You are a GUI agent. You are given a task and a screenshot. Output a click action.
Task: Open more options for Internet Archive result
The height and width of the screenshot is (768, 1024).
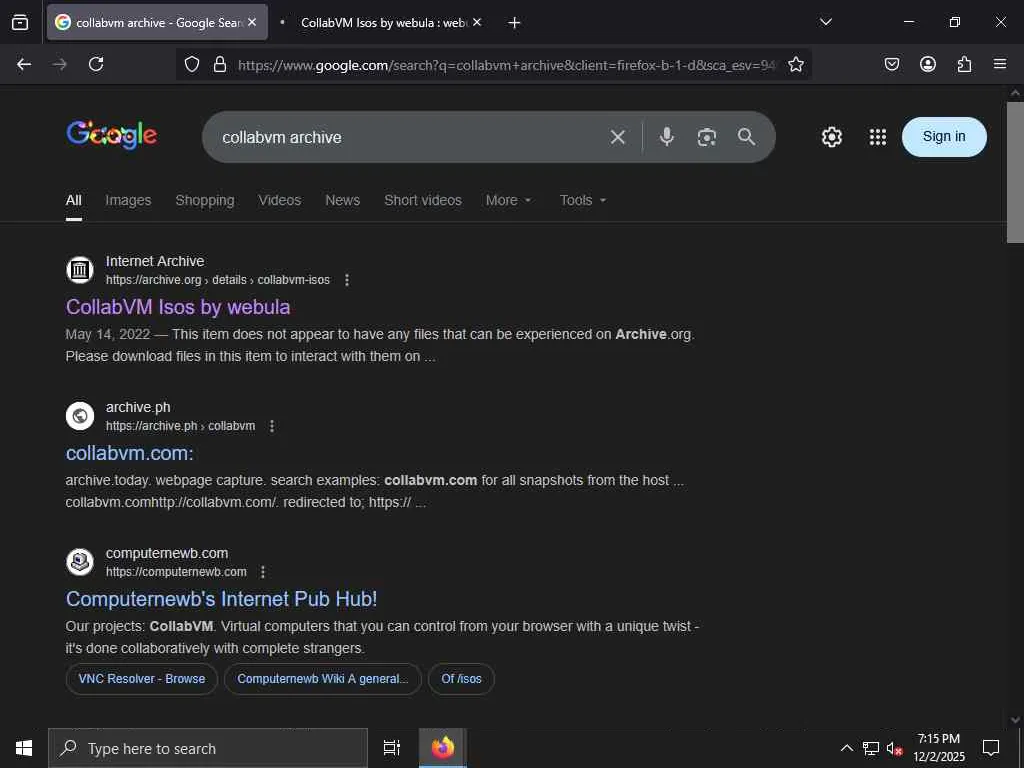pos(347,280)
